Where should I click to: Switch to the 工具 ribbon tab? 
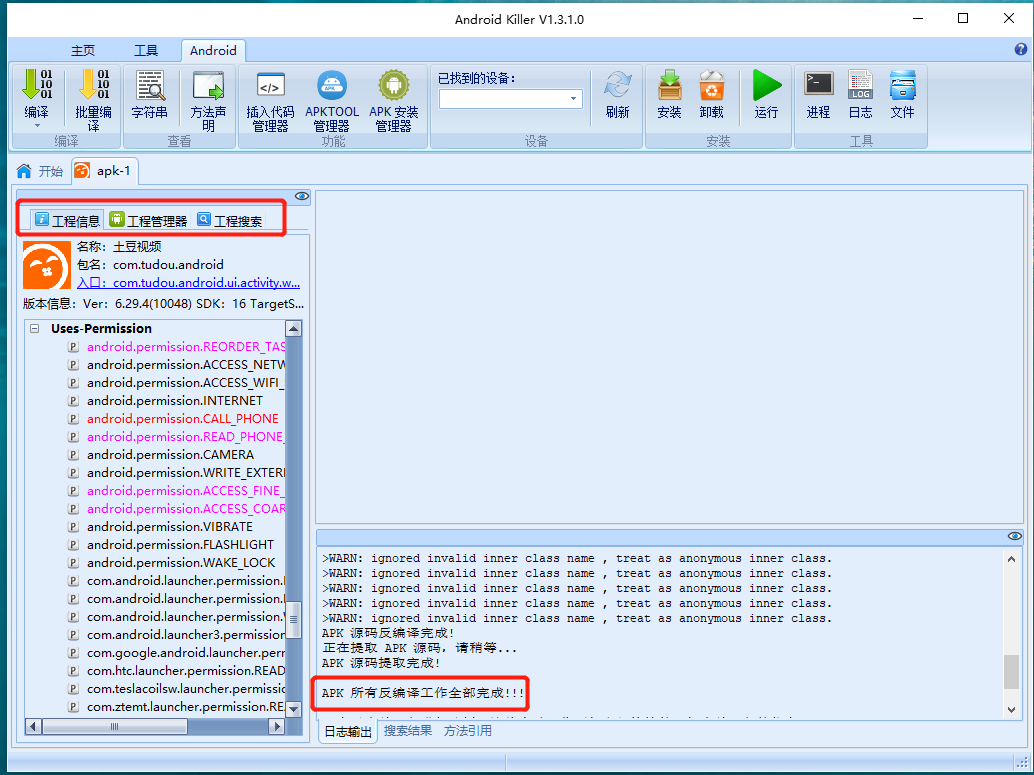tap(146, 51)
